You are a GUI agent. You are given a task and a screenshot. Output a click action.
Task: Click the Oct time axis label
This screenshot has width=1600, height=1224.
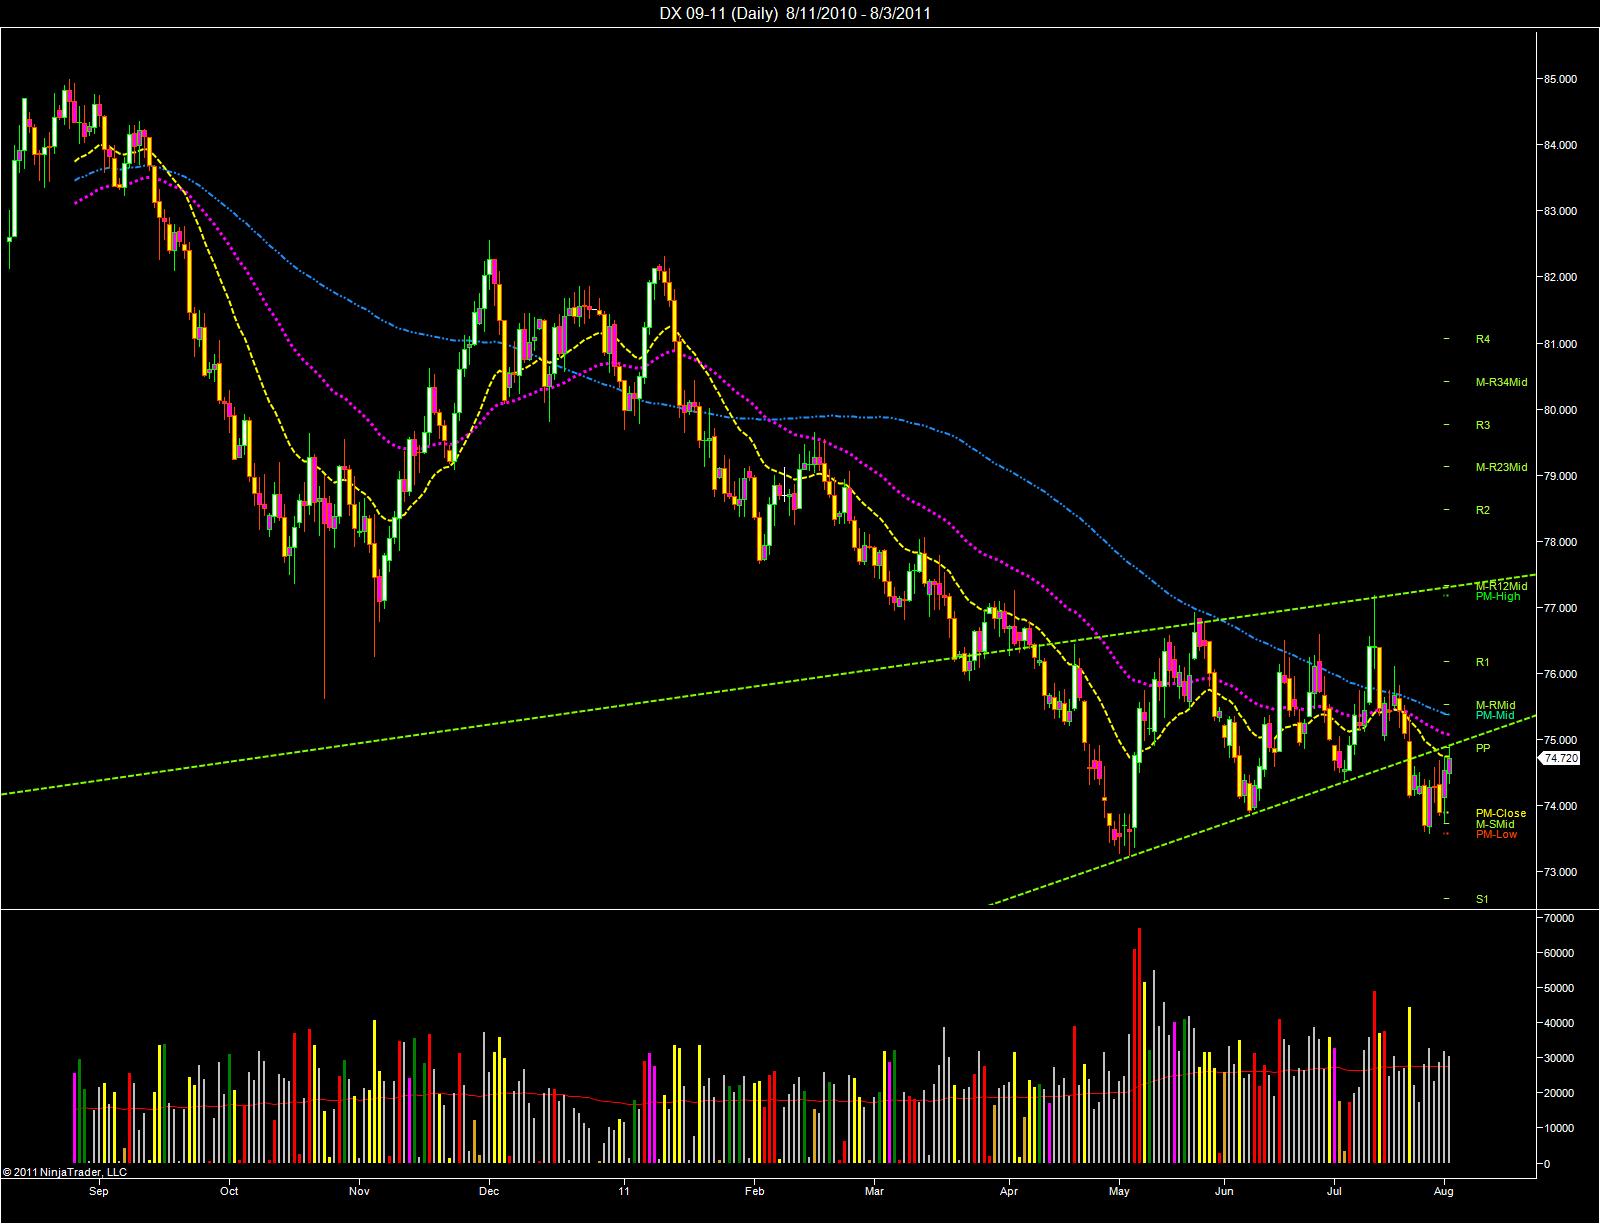point(229,1192)
